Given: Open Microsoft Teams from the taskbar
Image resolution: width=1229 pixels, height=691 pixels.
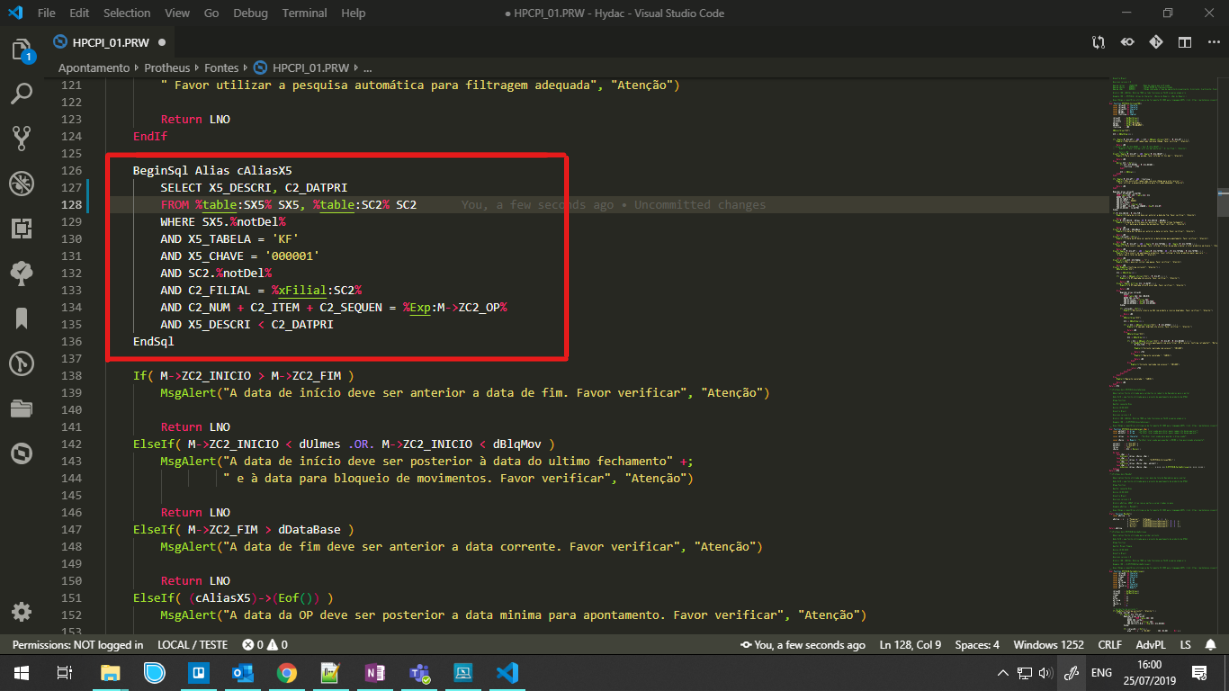Looking at the screenshot, I should pos(419,673).
